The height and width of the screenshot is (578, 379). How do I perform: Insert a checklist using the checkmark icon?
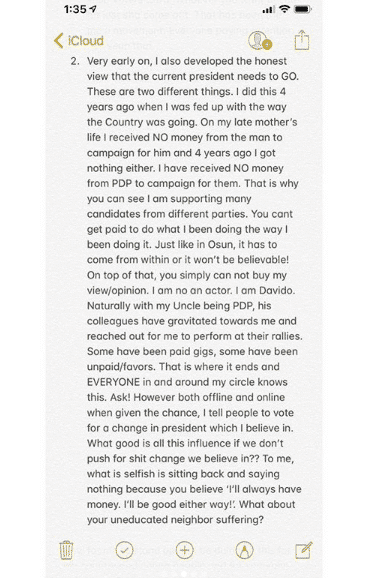click(125, 550)
